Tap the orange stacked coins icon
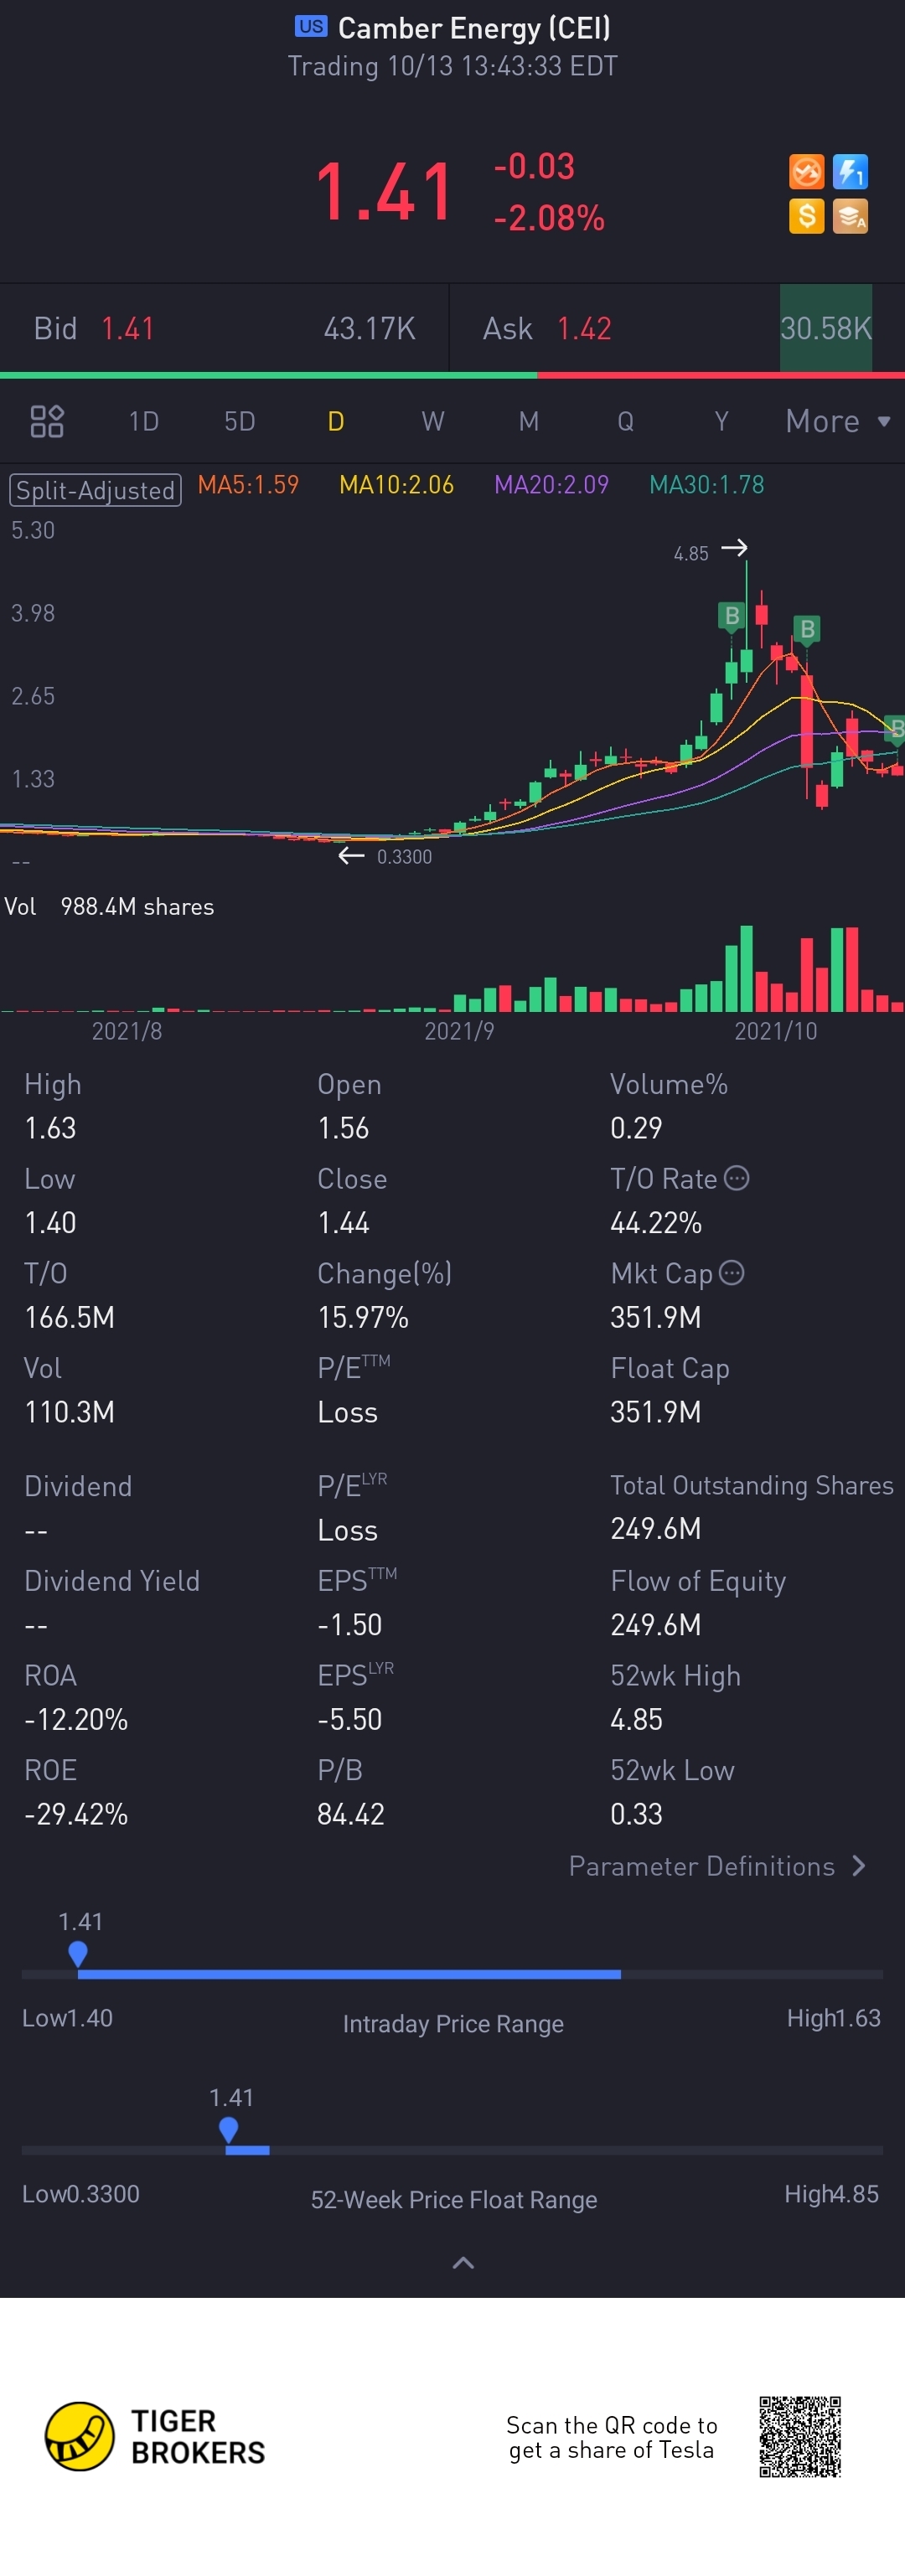 coord(850,216)
